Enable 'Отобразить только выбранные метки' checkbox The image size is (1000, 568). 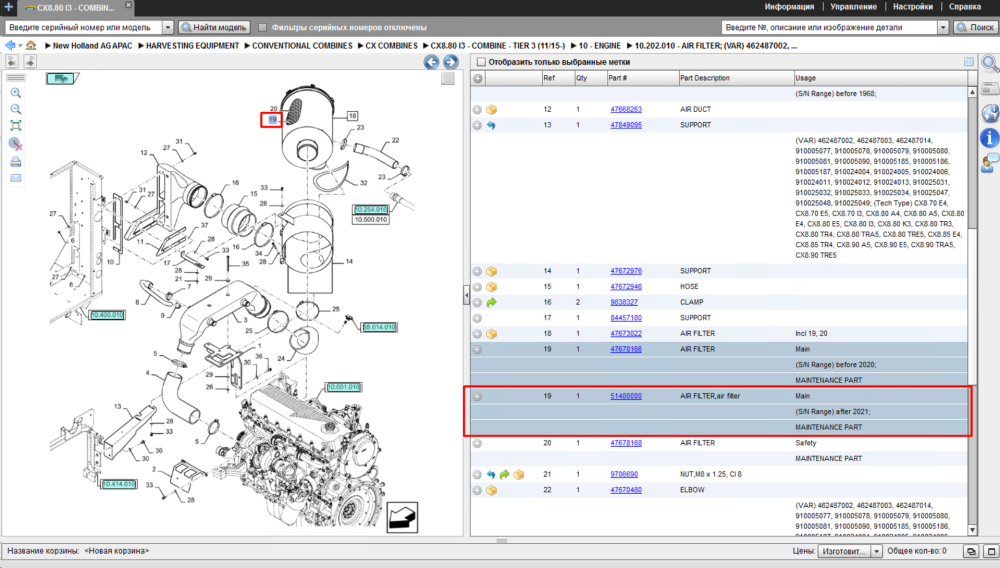coord(482,62)
